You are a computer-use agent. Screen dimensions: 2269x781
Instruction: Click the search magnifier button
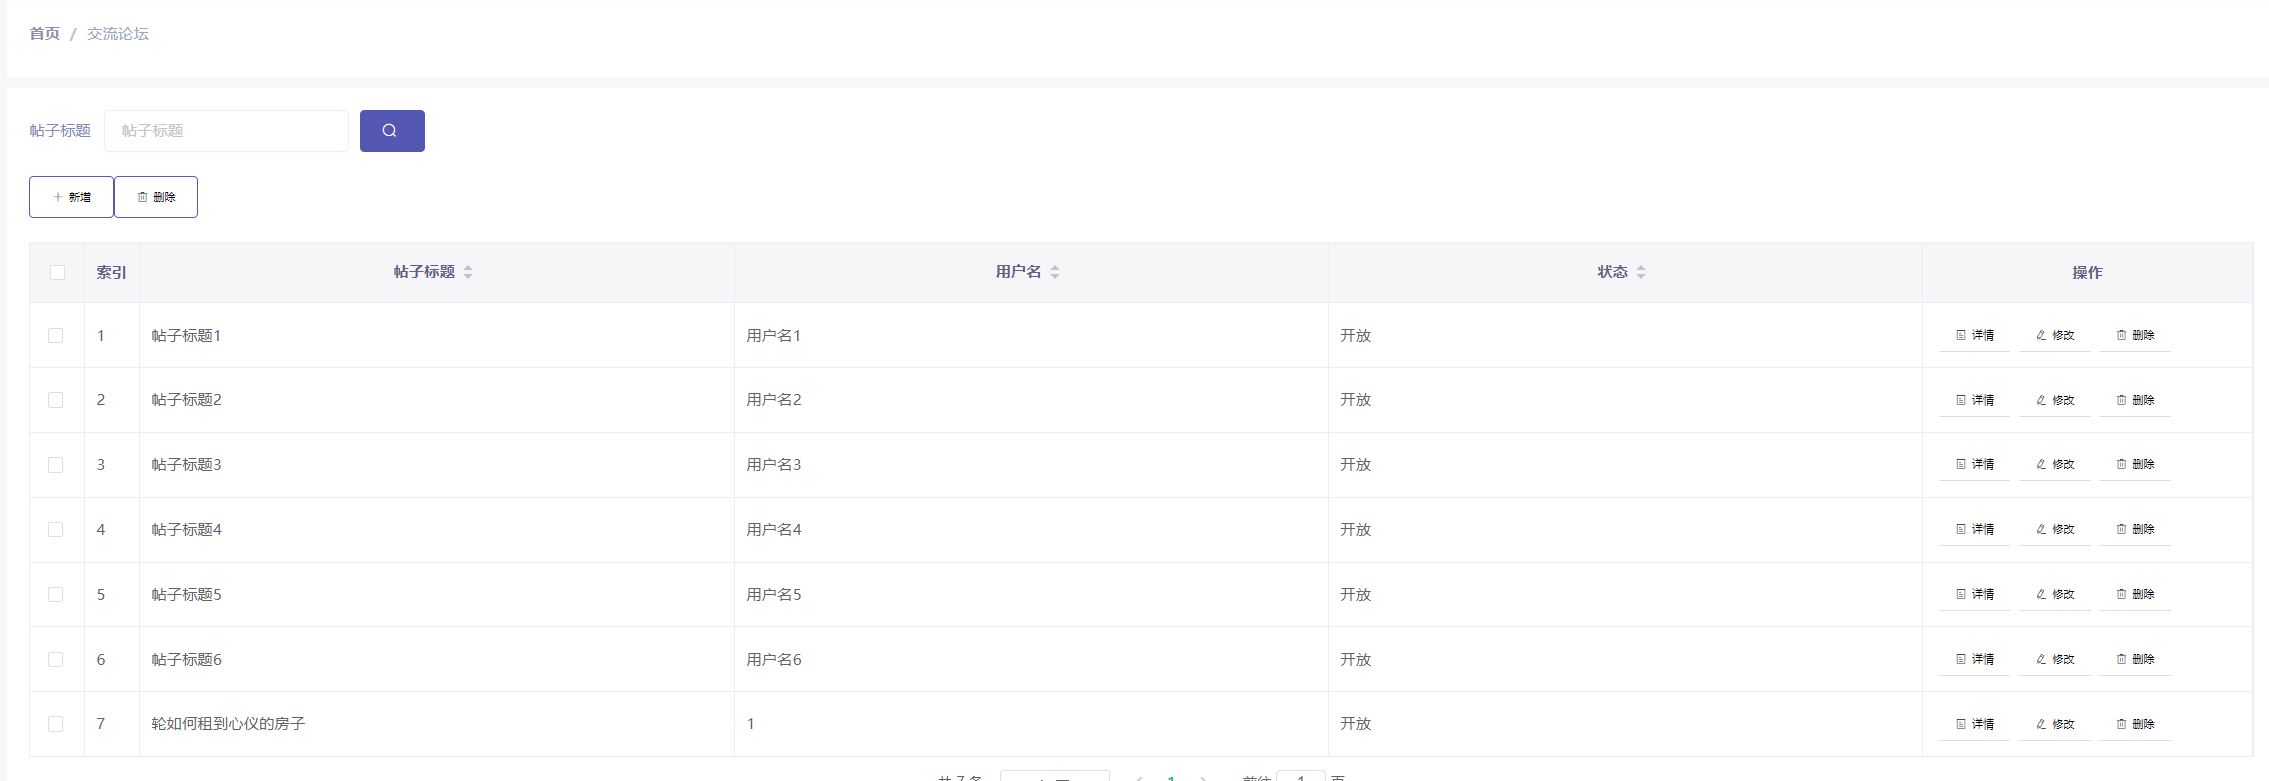tap(392, 131)
